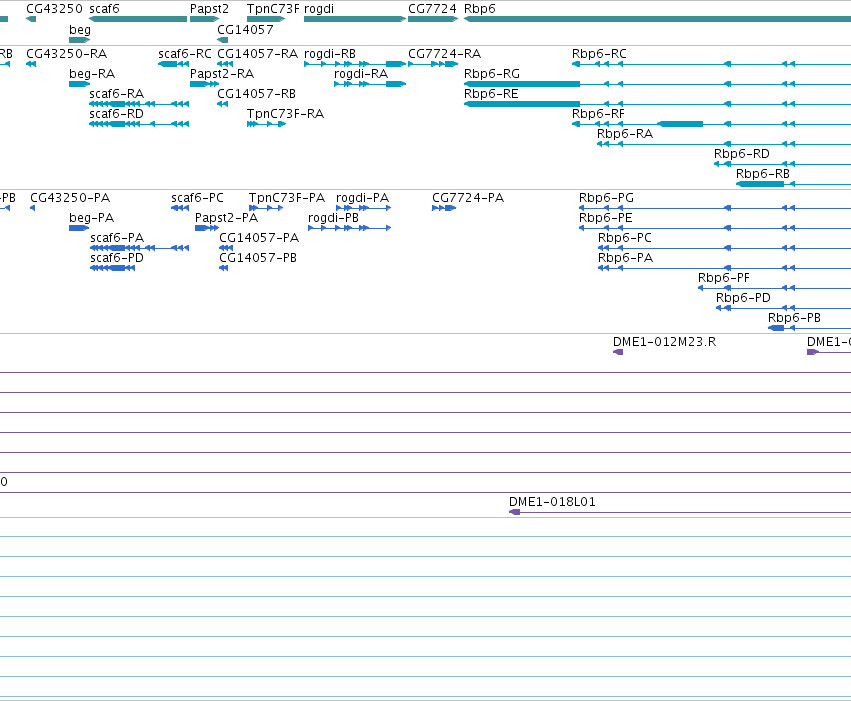Click the rogdi-RA transcript label
The height and width of the screenshot is (701, 851).
(361, 74)
